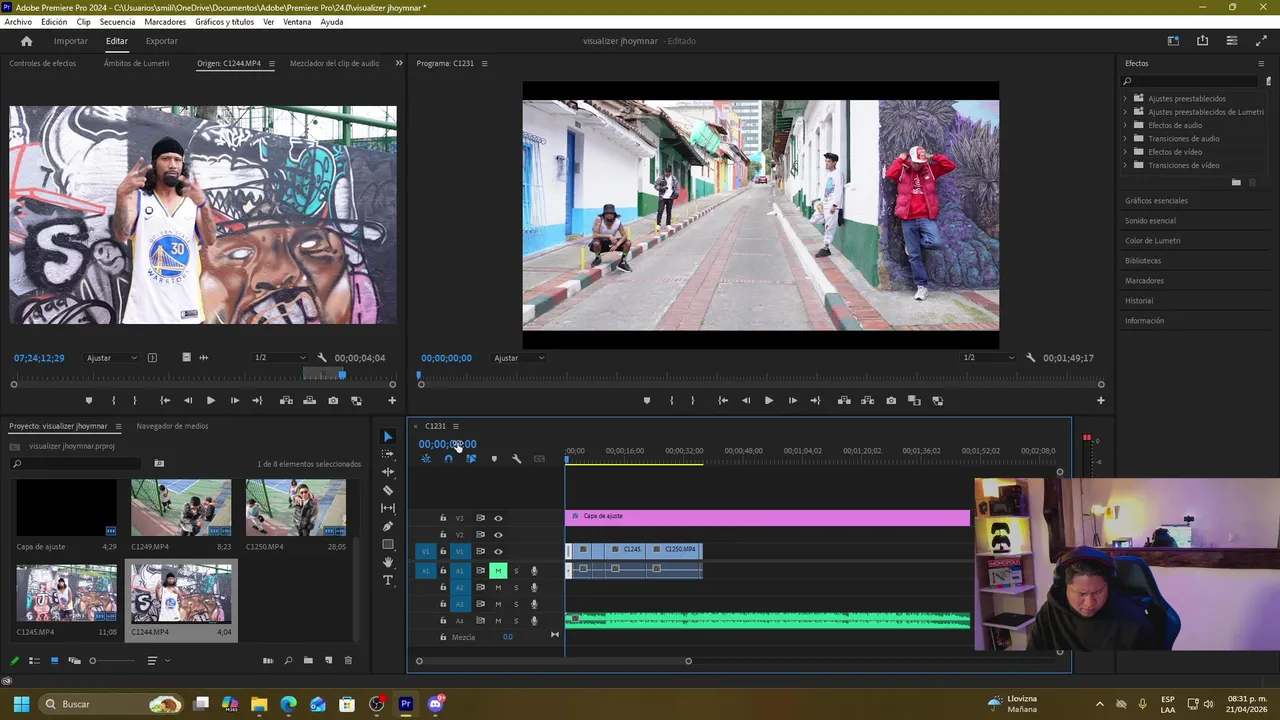Expand the Efectos de vídeo folder
The image size is (1280, 720).
point(1125,152)
